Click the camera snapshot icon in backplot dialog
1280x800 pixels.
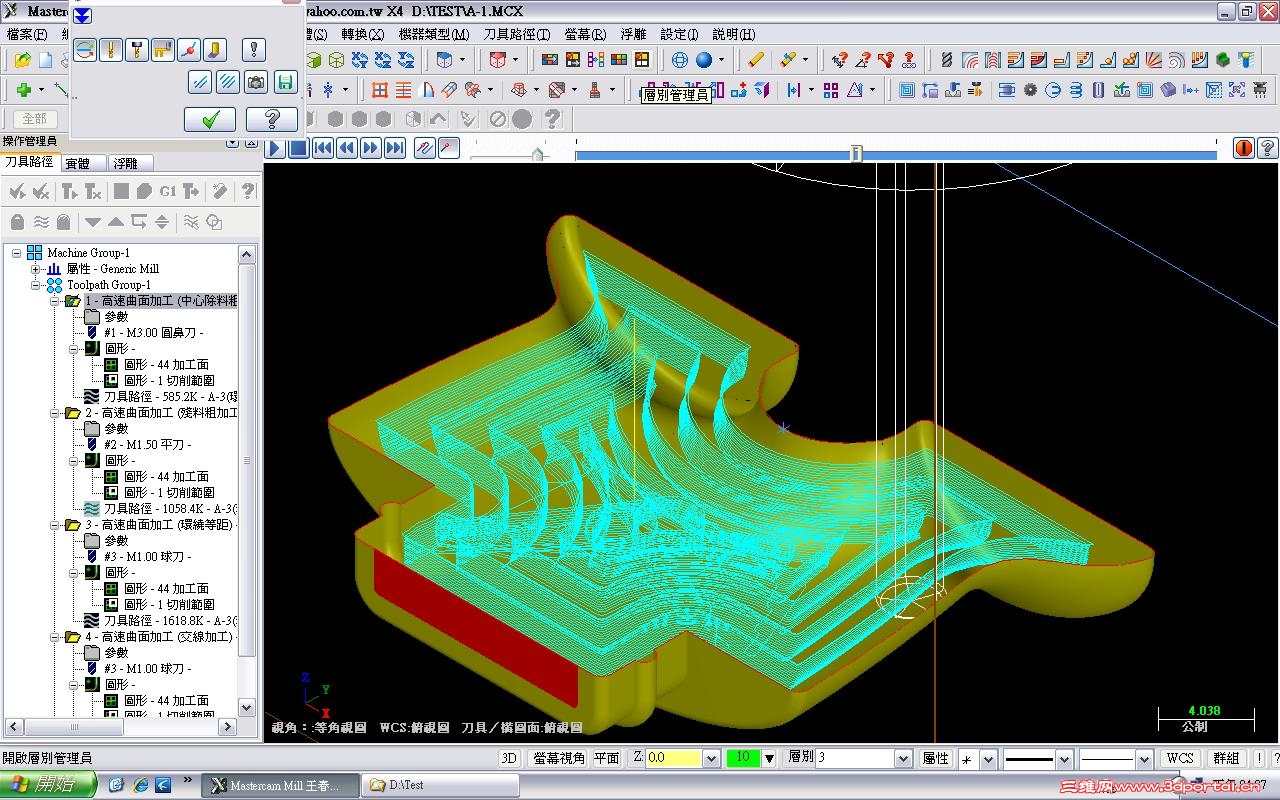pos(256,82)
